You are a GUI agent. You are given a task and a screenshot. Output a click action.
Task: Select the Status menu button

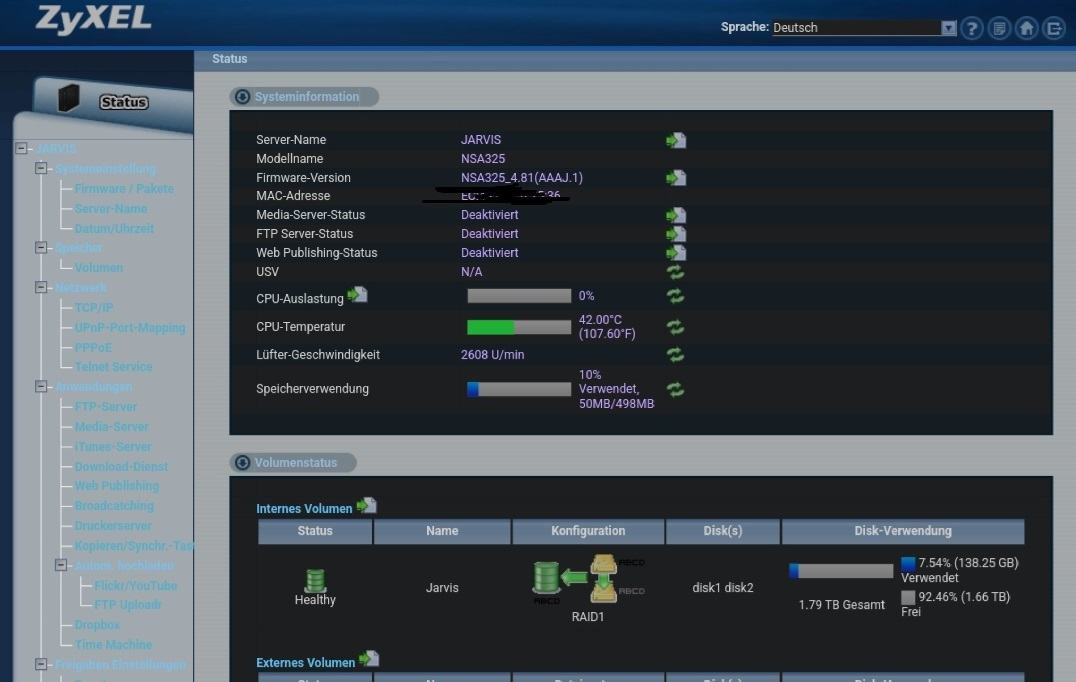(x=124, y=102)
